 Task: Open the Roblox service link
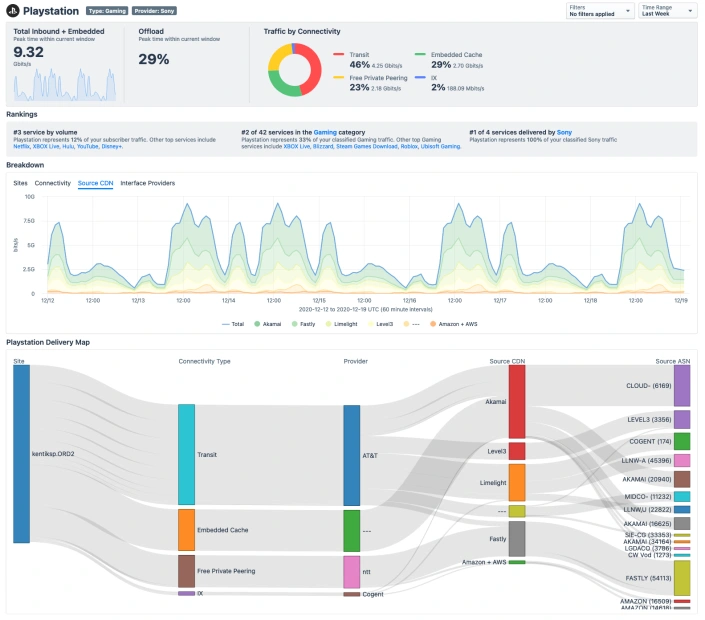pyautogui.click(x=409, y=146)
